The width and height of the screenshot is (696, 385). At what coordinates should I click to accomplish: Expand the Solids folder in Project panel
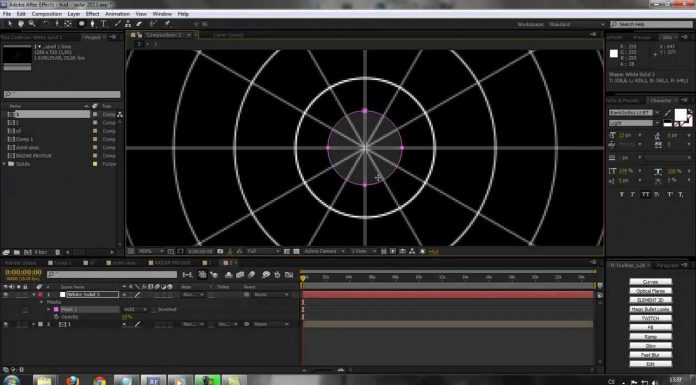4,164
